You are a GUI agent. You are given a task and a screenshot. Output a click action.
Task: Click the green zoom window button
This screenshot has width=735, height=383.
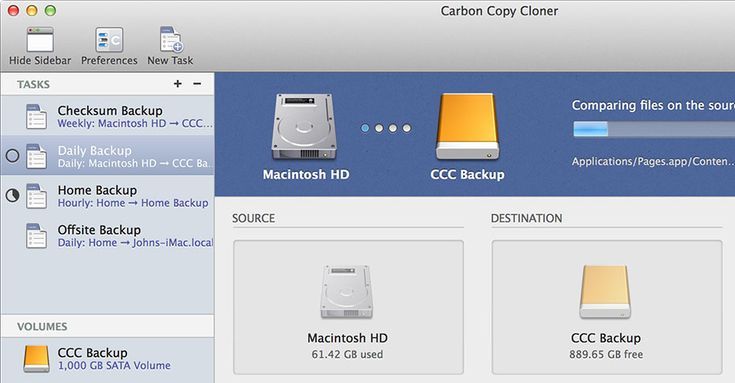[50, 10]
